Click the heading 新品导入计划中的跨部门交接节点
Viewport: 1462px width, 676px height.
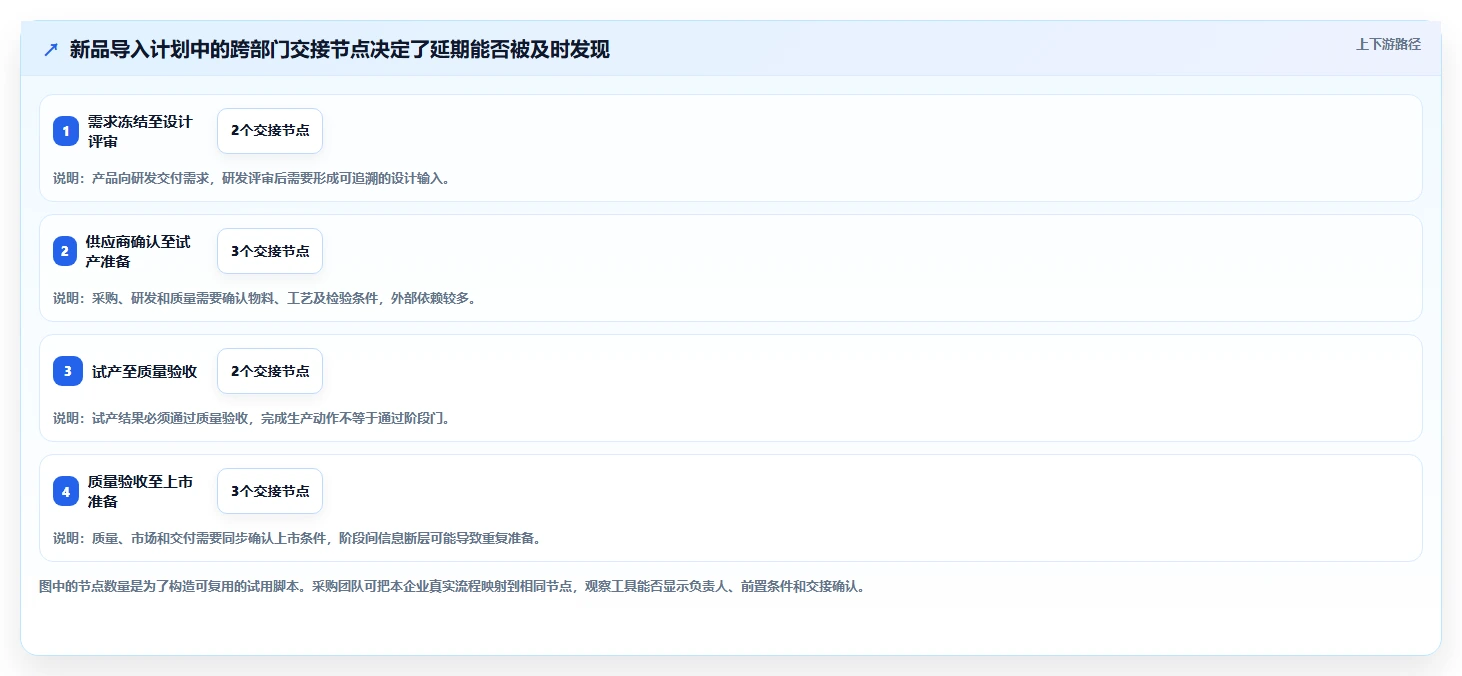point(340,50)
